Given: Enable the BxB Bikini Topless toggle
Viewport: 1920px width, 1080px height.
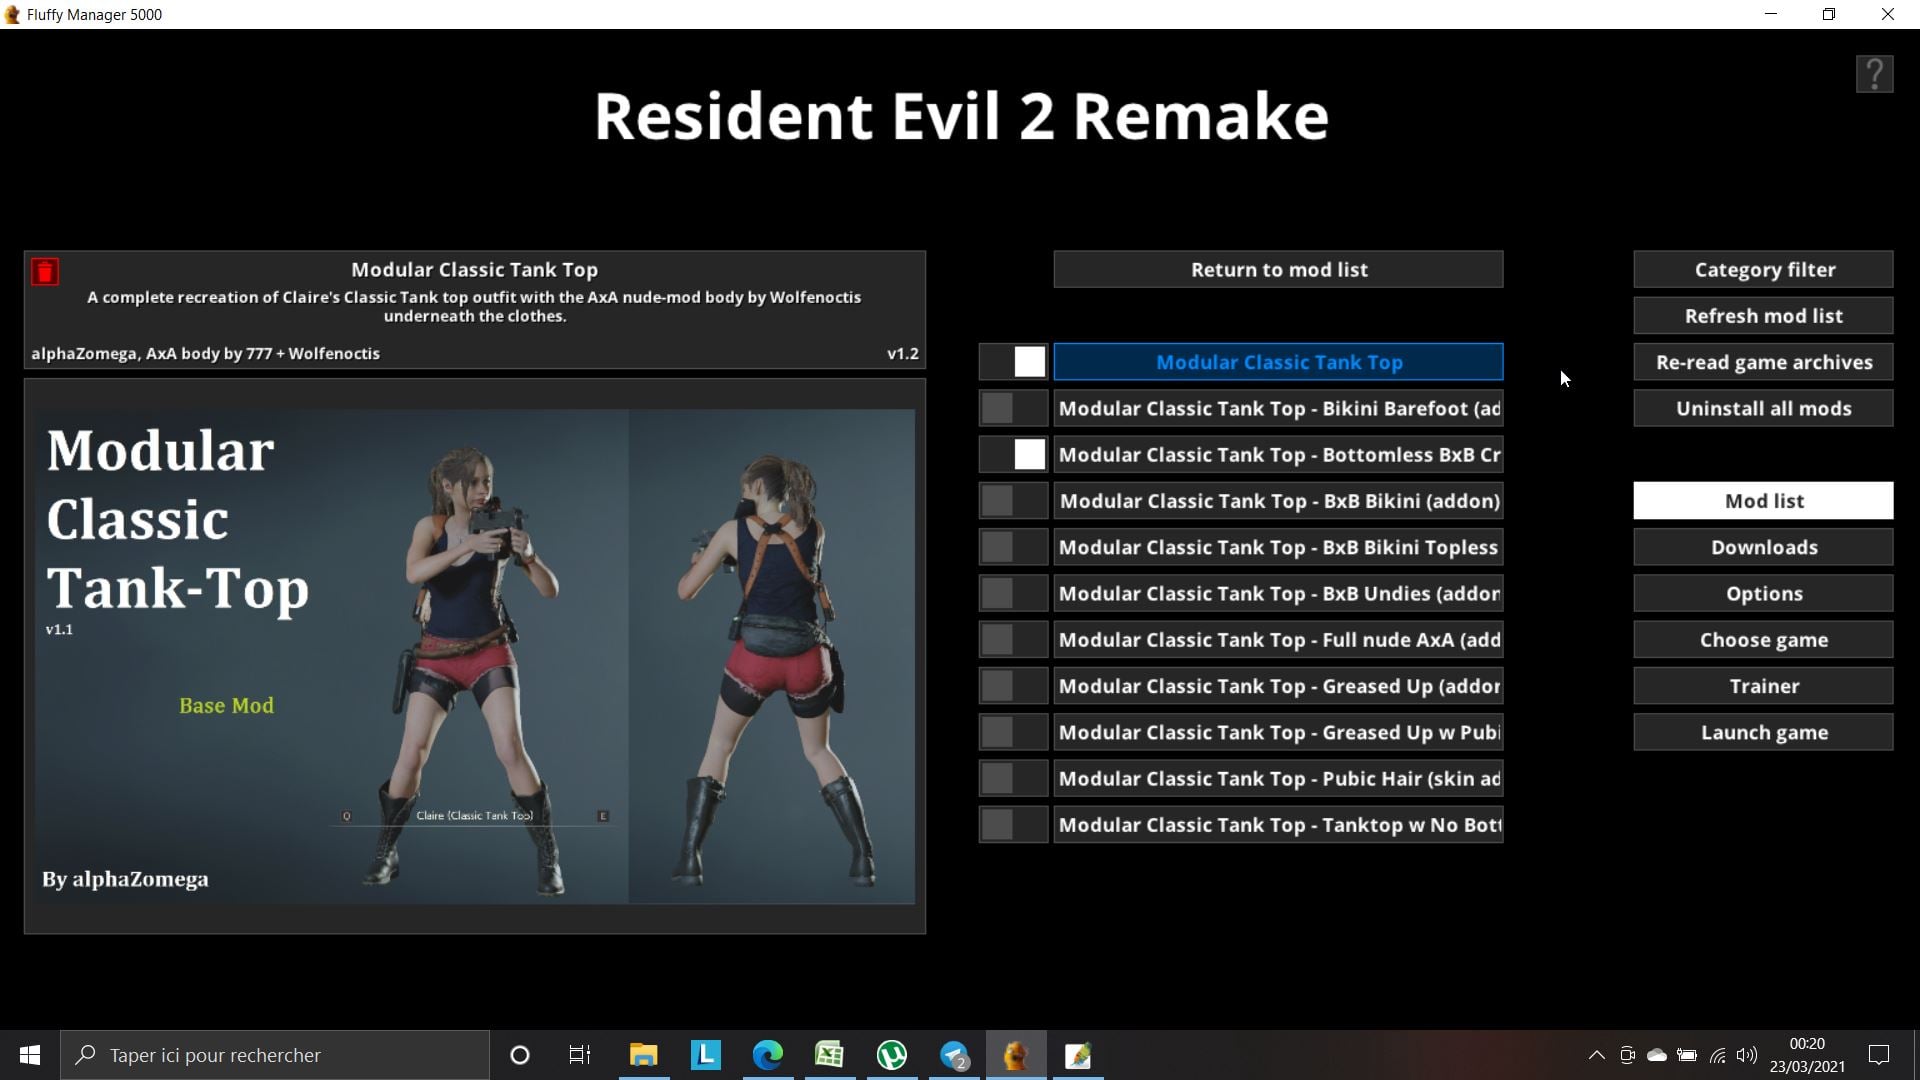Looking at the screenshot, I should [x=1013, y=547].
